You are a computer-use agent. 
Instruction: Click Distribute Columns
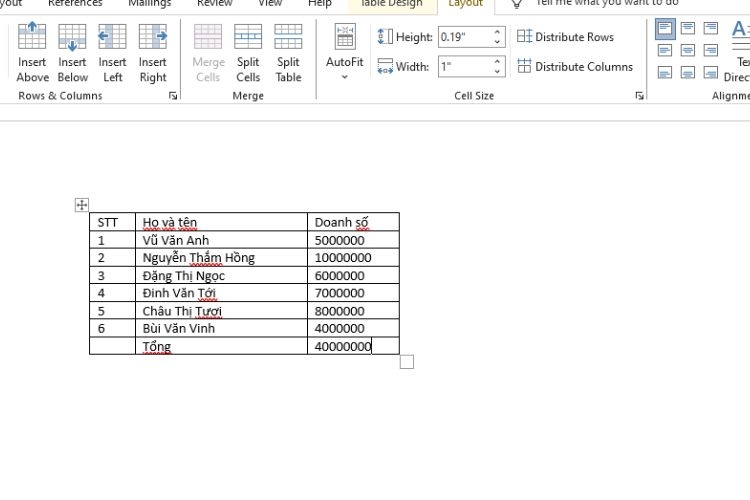tap(575, 67)
